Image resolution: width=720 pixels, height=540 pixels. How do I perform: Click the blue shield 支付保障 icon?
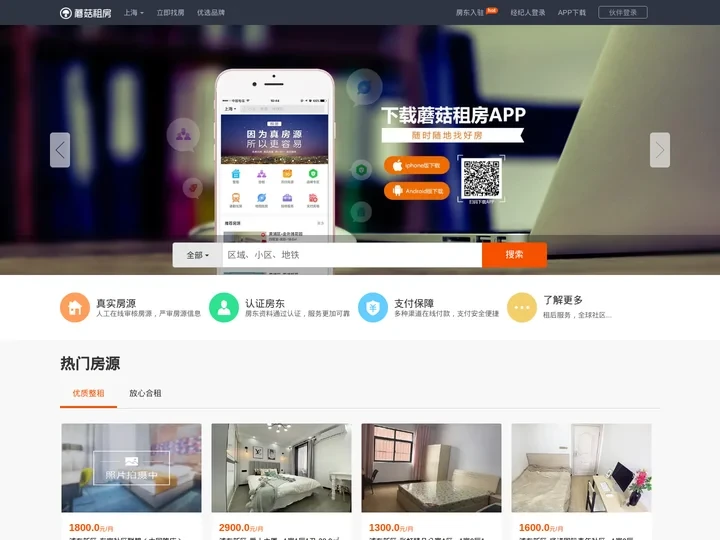pos(373,308)
